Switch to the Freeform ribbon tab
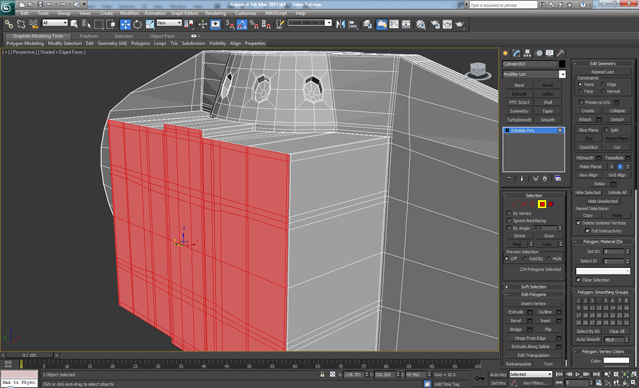The width and height of the screenshot is (639, 388). (89, 36)
